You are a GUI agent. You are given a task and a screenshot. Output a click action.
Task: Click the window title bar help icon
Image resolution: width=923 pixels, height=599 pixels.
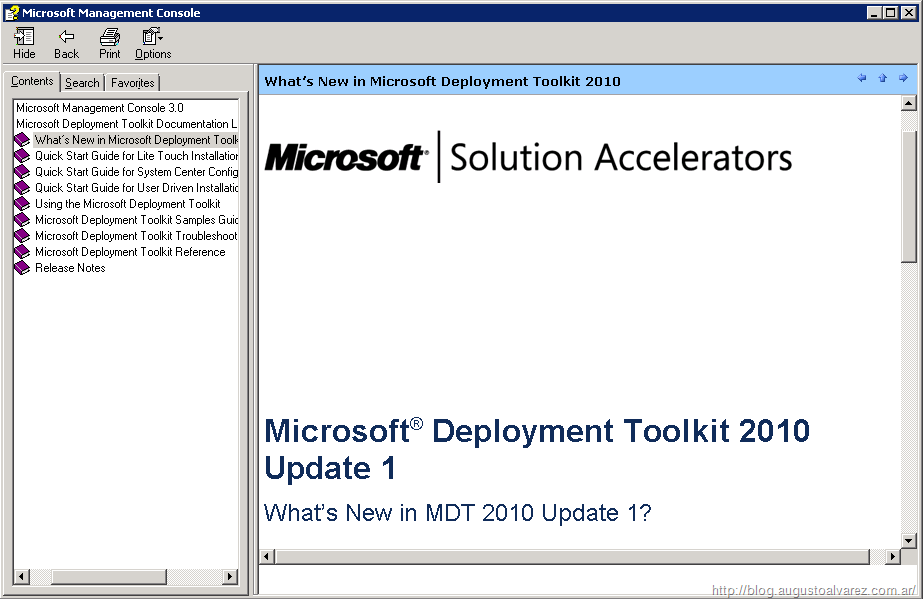click(x=12, y=12)
